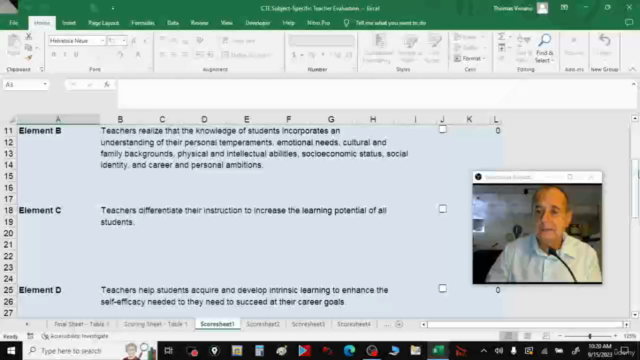Viewport: 640px width, 360px height.
Task: Click the new sheet plus icon
Action: (399, 324)
